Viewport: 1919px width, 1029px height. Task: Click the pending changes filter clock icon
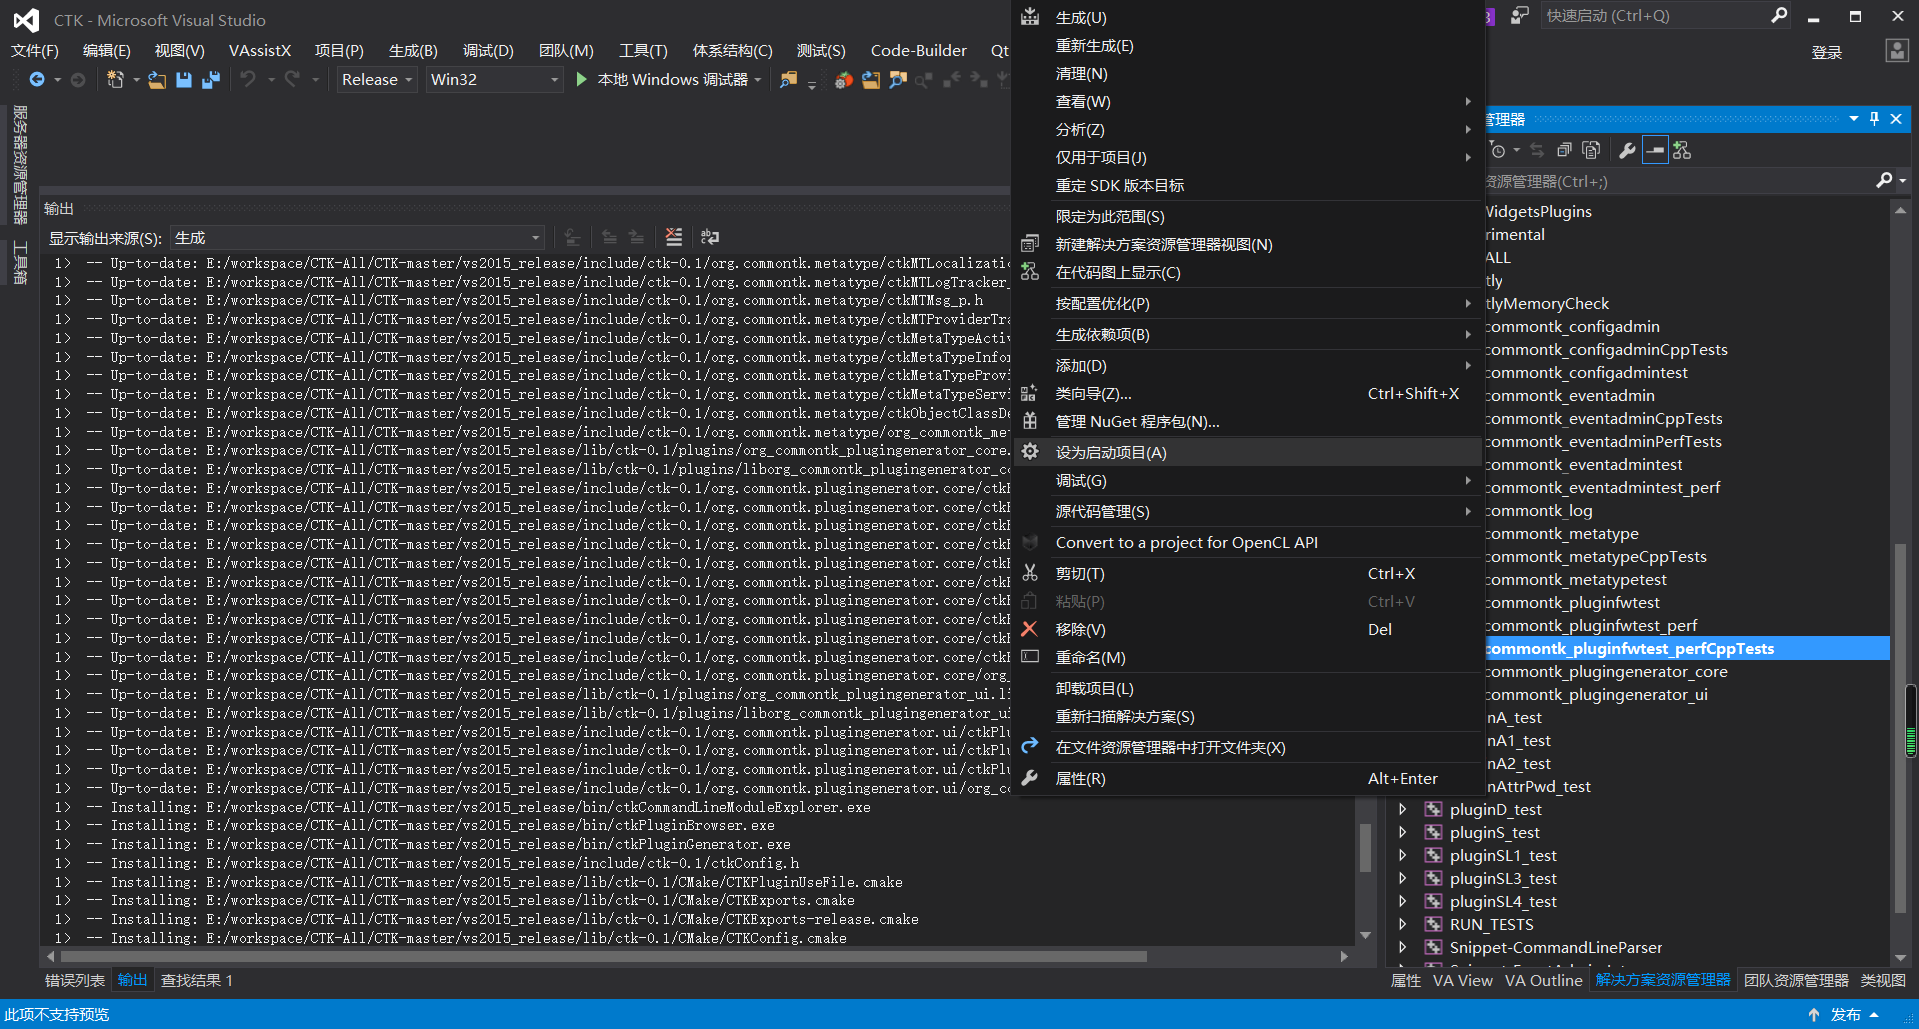click(x=1498, y=150)
